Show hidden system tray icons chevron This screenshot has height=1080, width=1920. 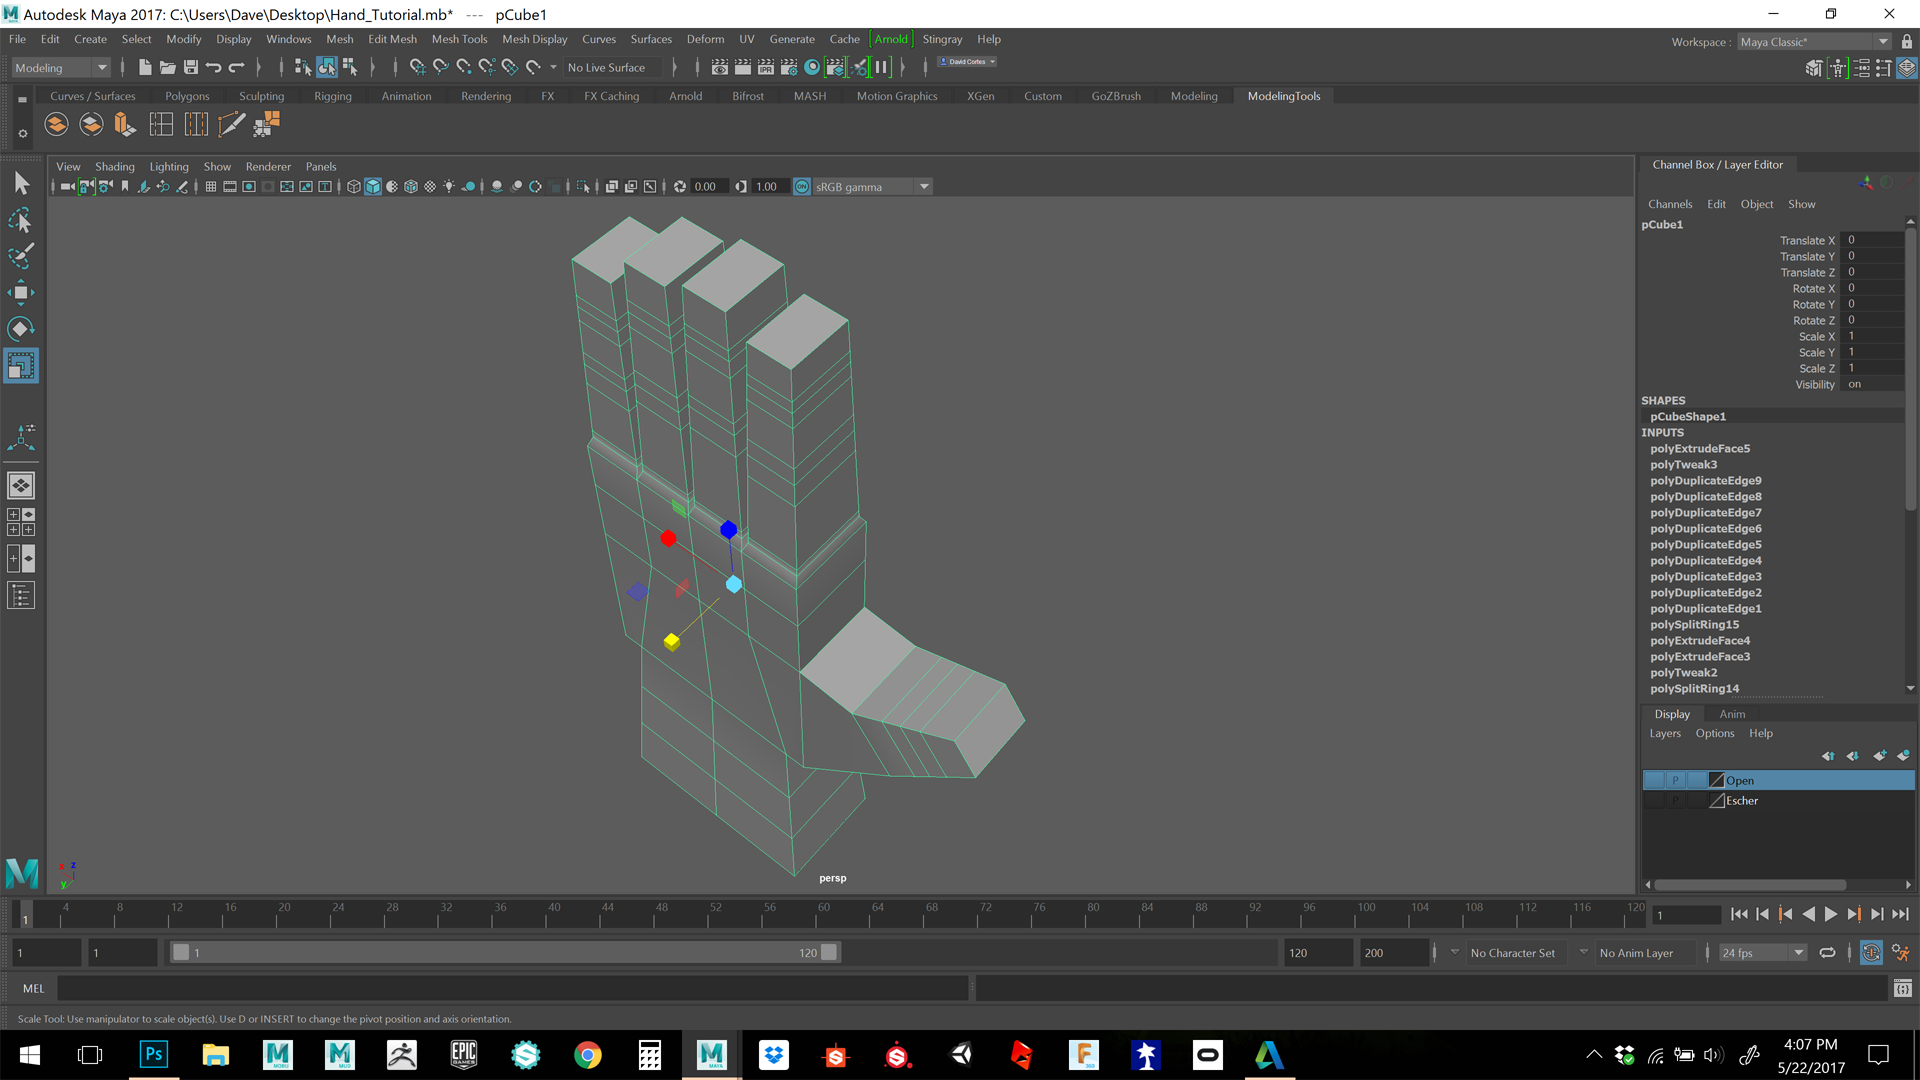pyautogui.click(x=1594, y=1055)
